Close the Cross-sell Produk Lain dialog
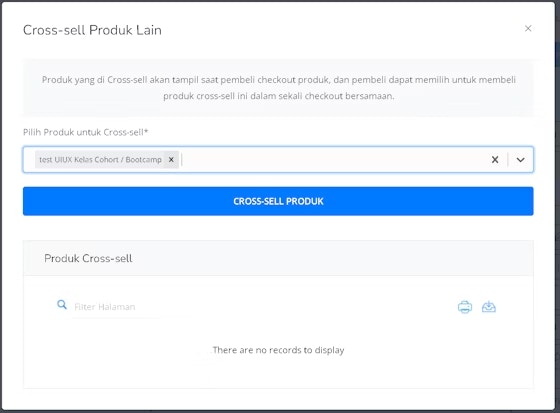Viewport: 560px width, 413px height. pos(528,29)
